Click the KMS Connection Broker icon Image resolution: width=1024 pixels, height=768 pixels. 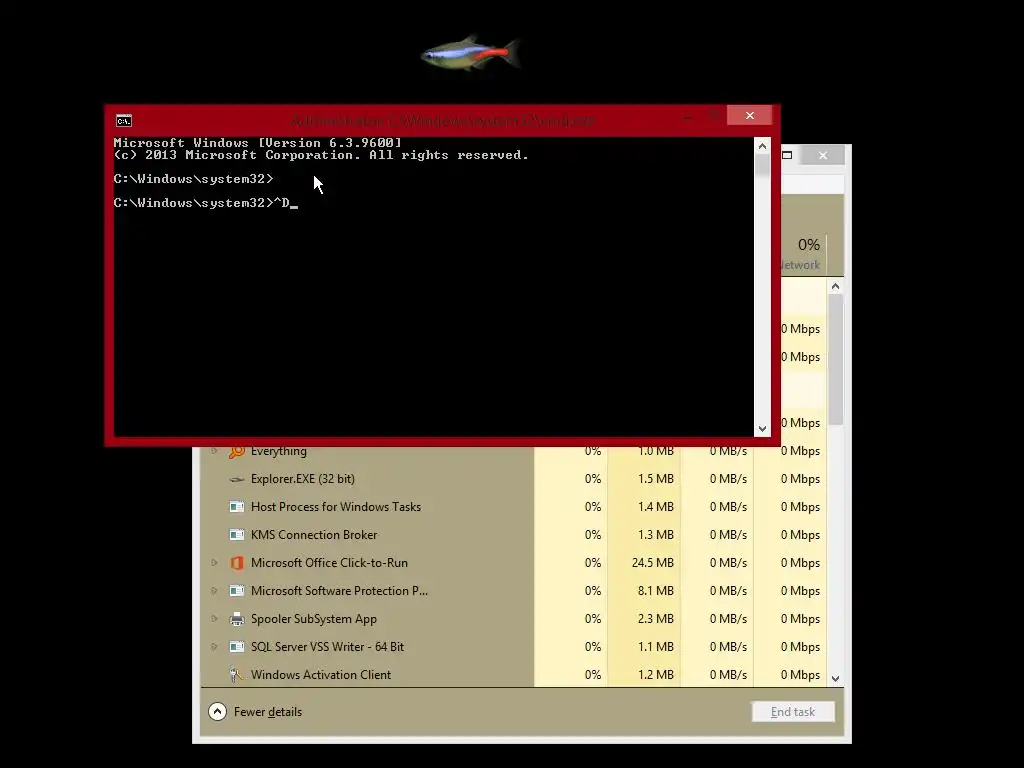pos(236,535)
